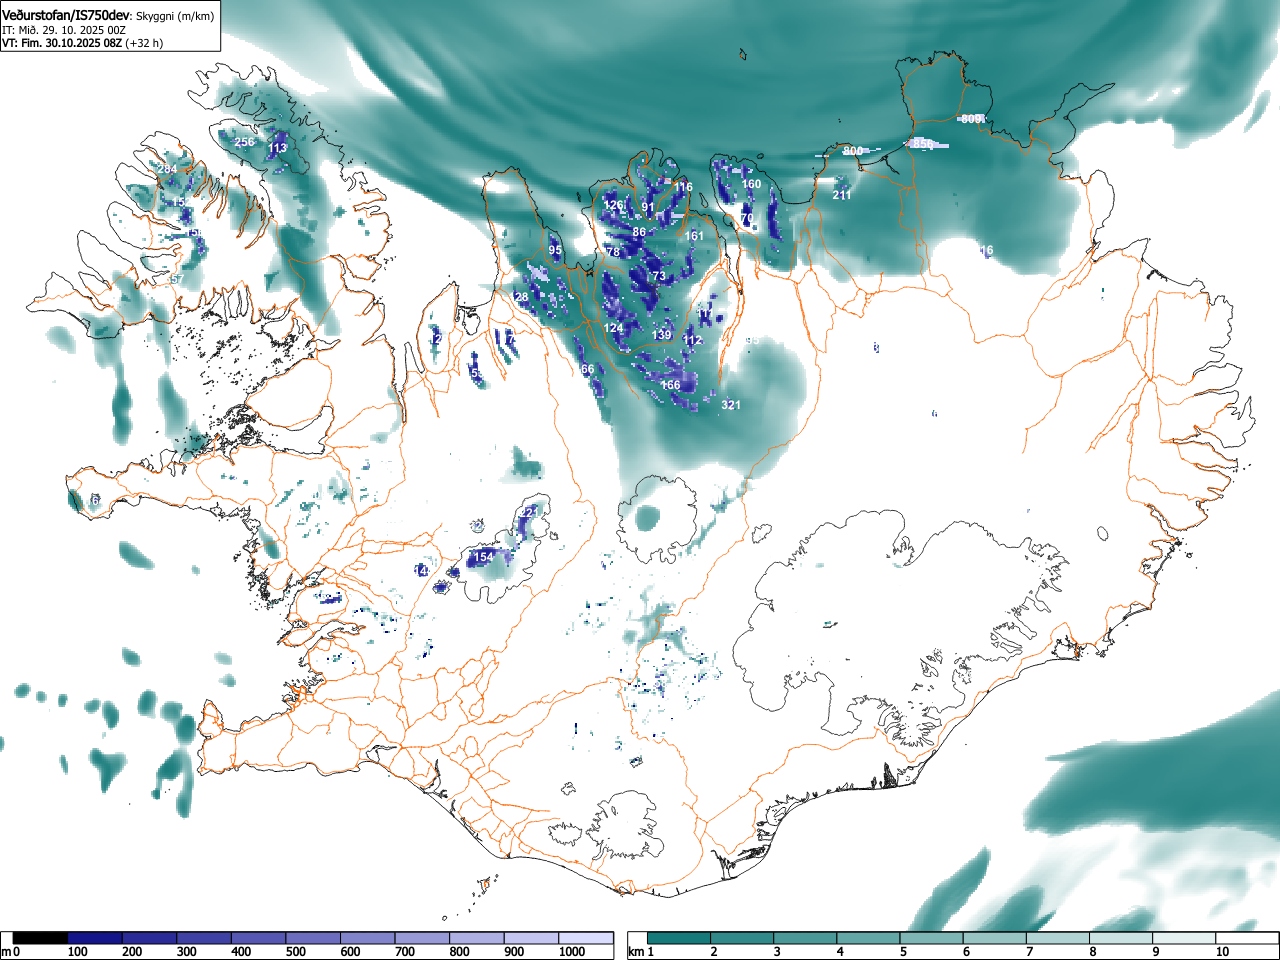Click the 166 visibility value on the map
This screenshot has height=960, width=1280.
click(x=671, y=385)
